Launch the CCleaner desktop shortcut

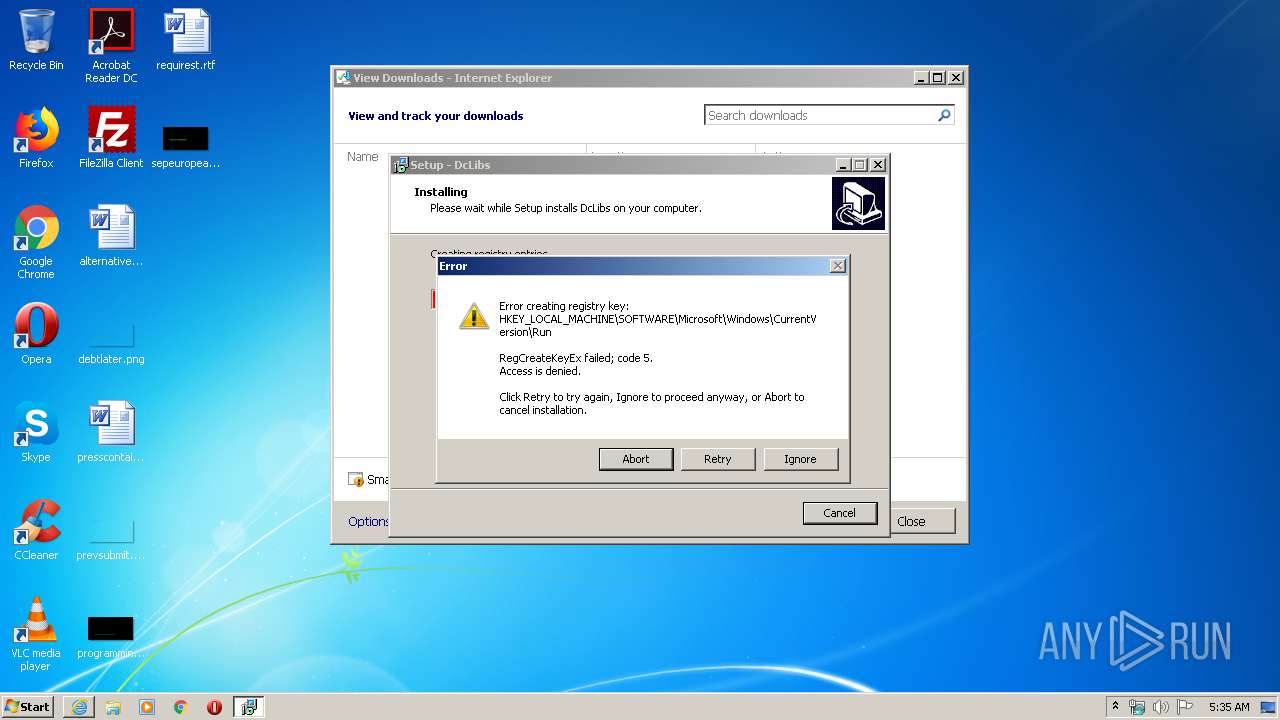pyautogui.click(x=36, y=530)
